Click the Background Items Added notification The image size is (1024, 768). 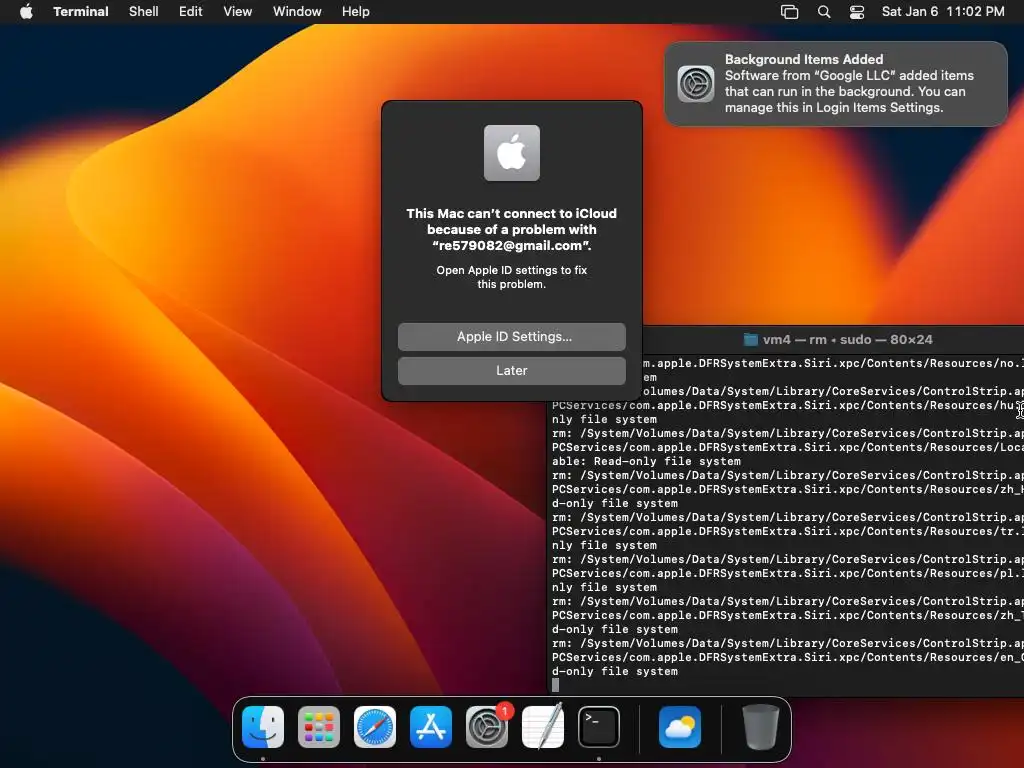(x=836, y=84)
